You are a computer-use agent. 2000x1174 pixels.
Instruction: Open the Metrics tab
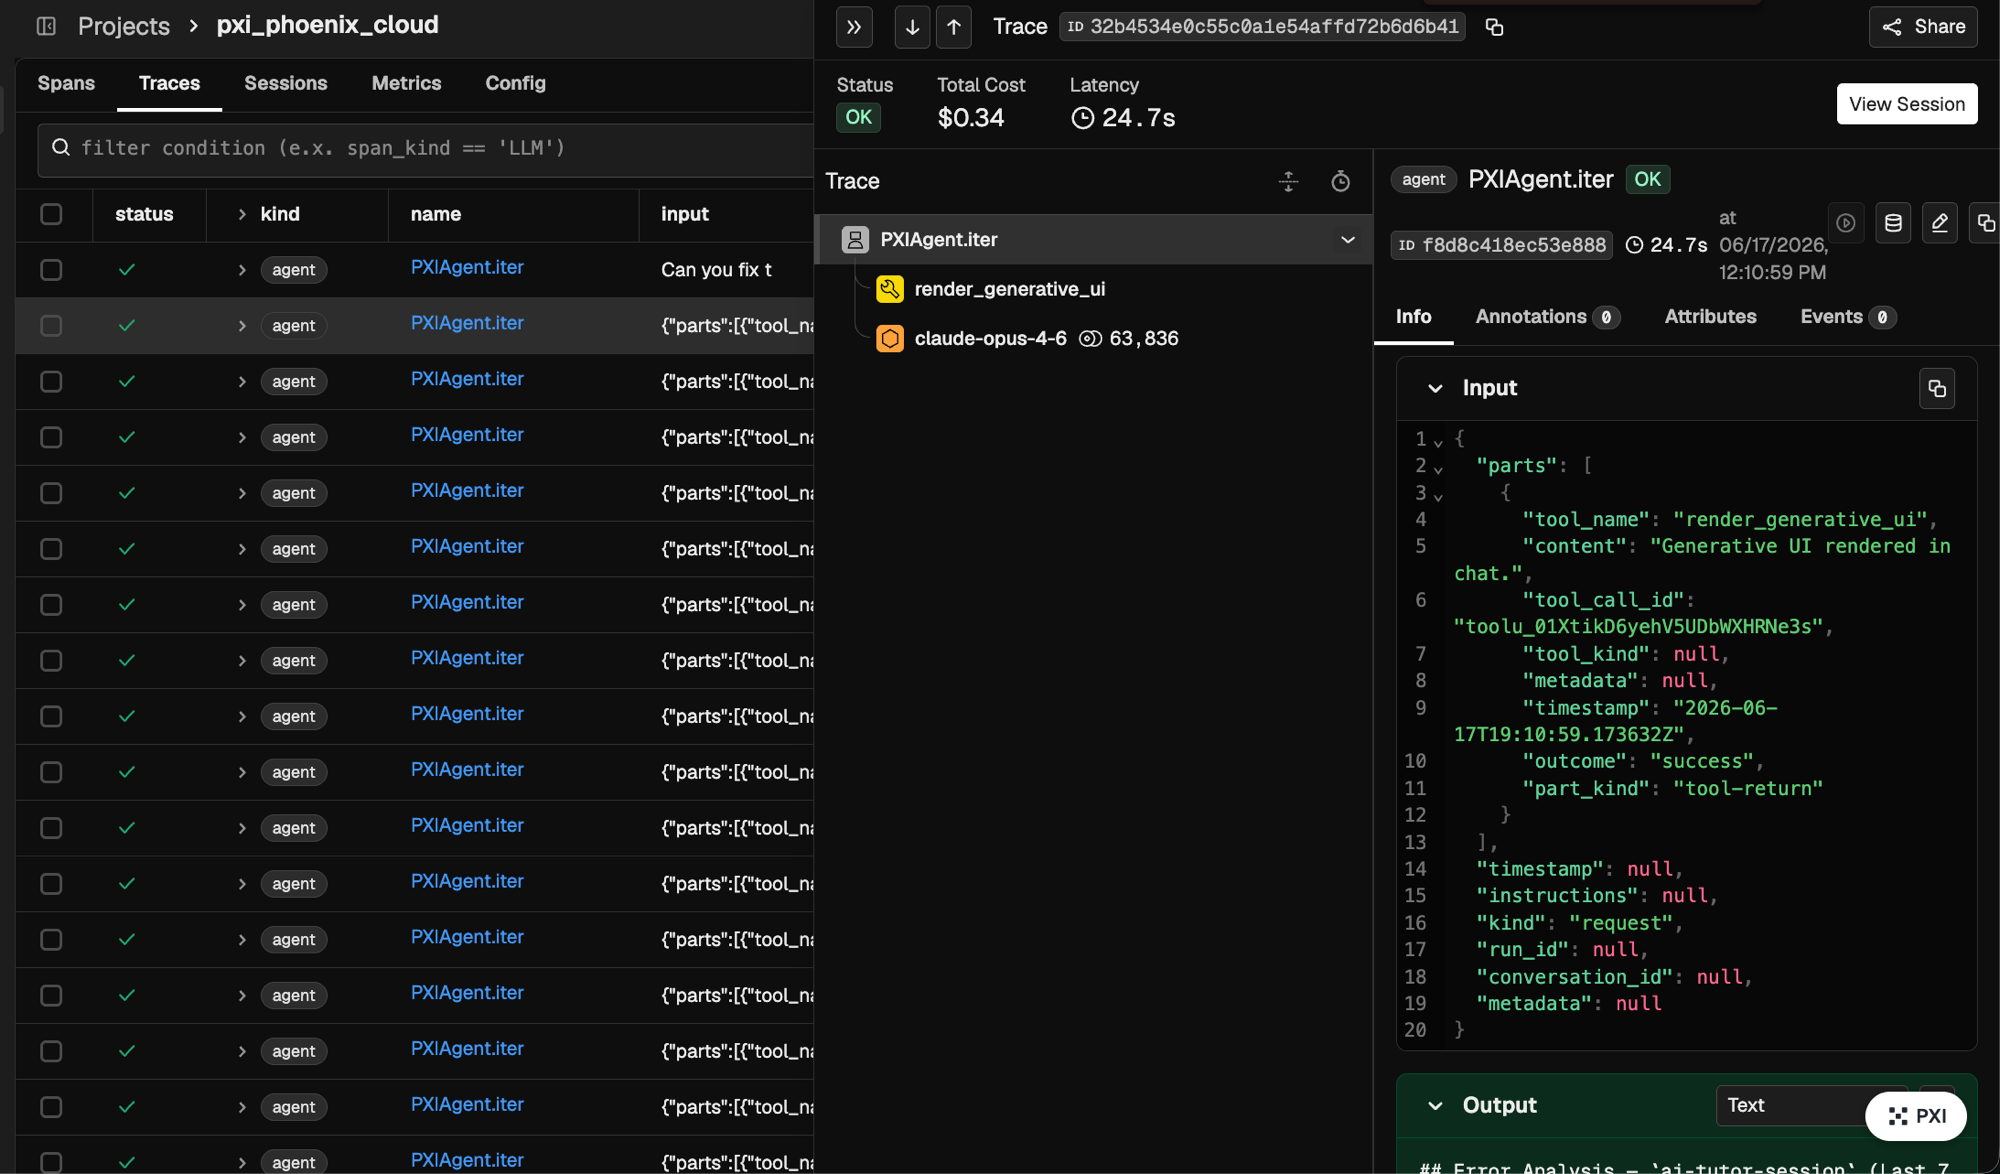(406, 84)
